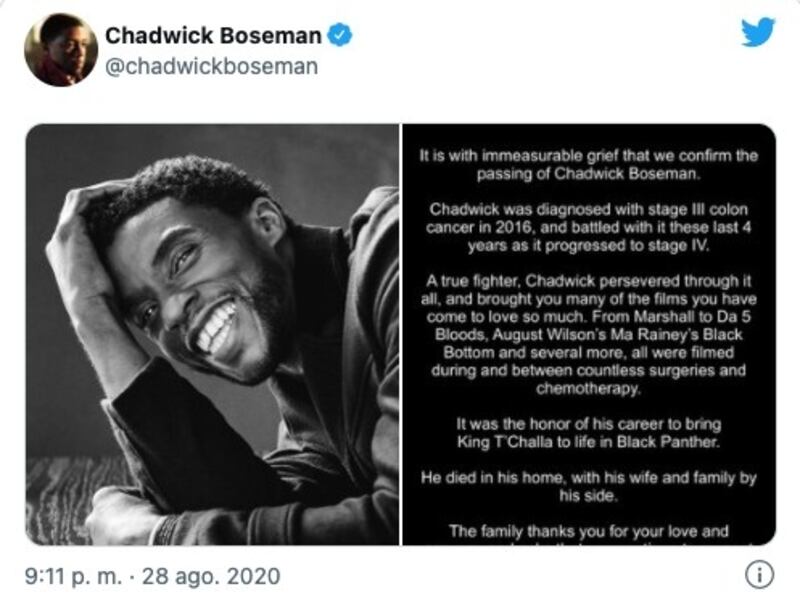
Task: Click the "immeasurable grief" opening paragraph
Action: coord(588,163)
